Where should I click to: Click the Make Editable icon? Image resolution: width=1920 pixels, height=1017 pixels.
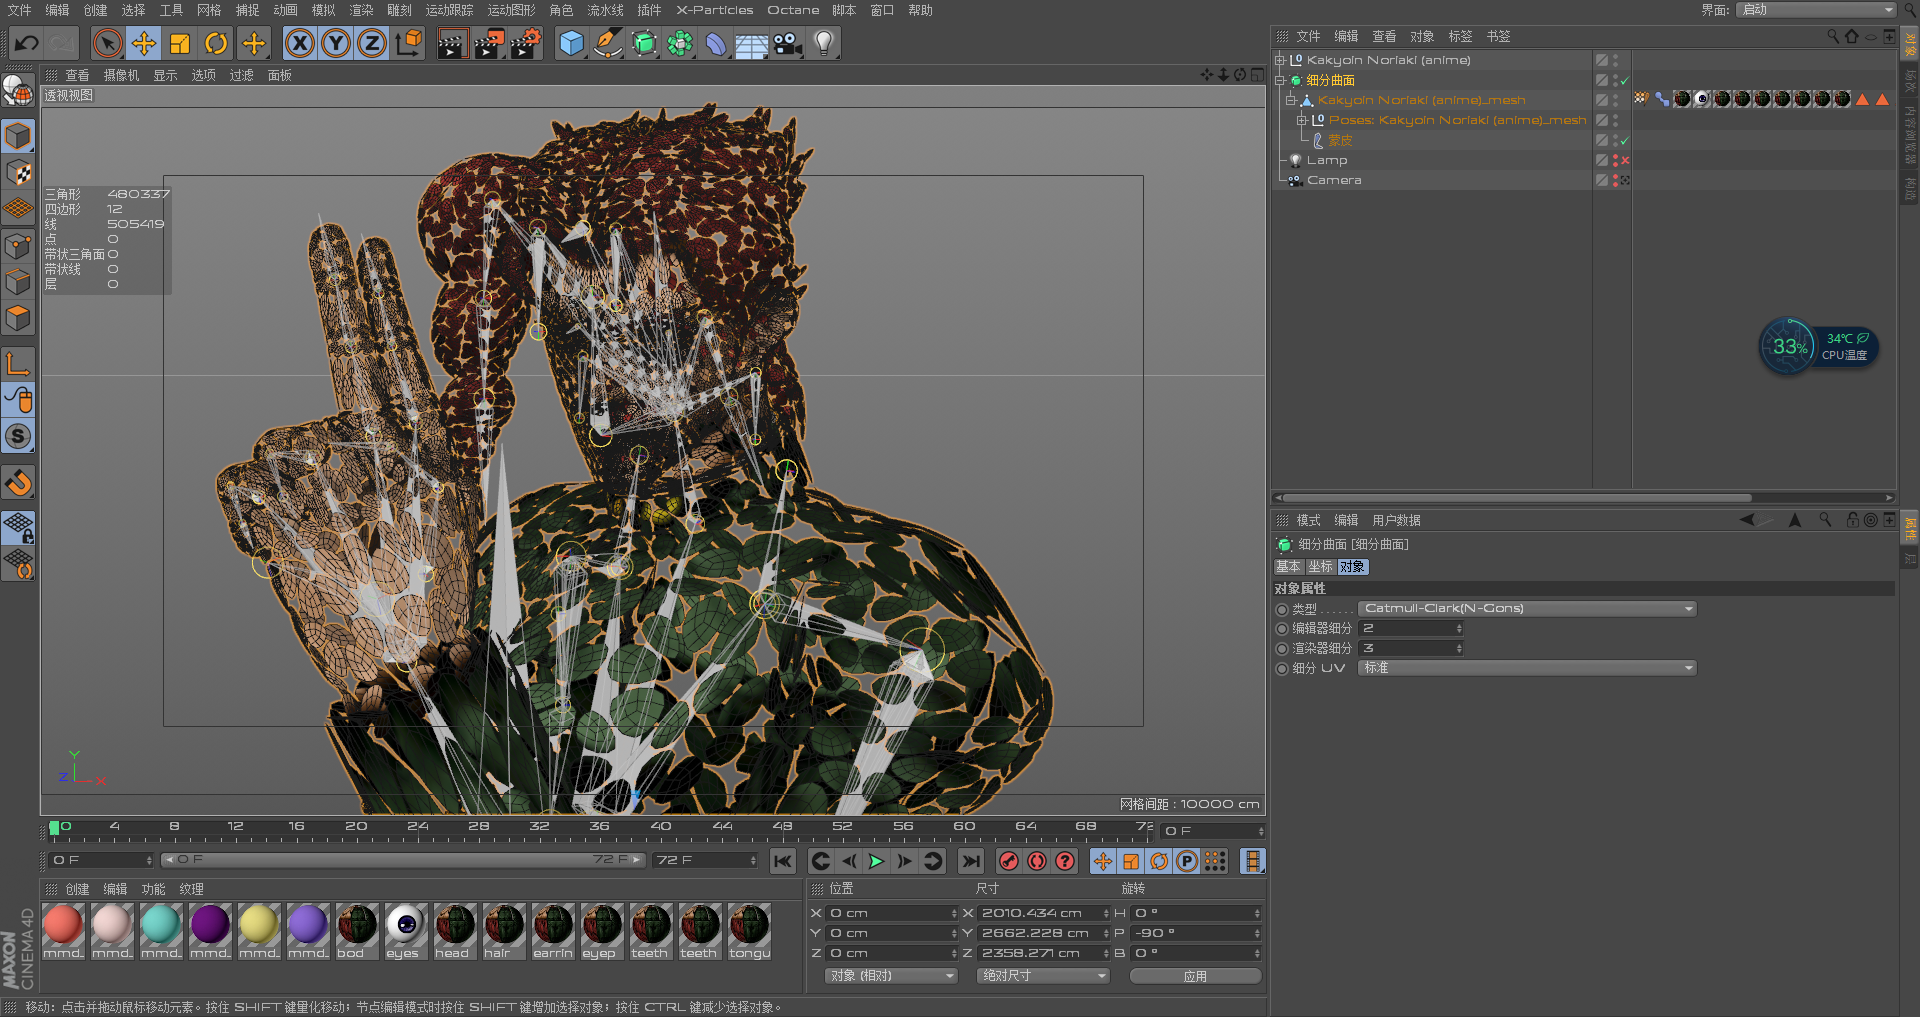18,91
